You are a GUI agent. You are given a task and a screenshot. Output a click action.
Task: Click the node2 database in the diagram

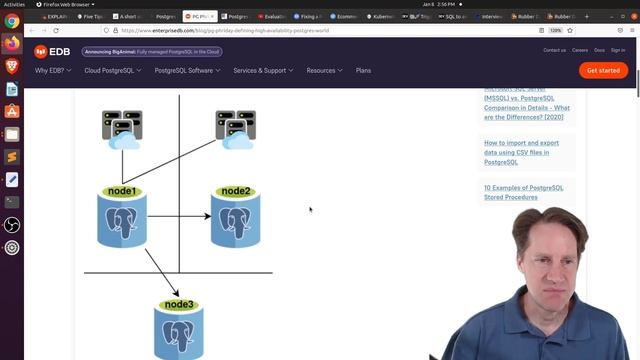tap(236, 217)
